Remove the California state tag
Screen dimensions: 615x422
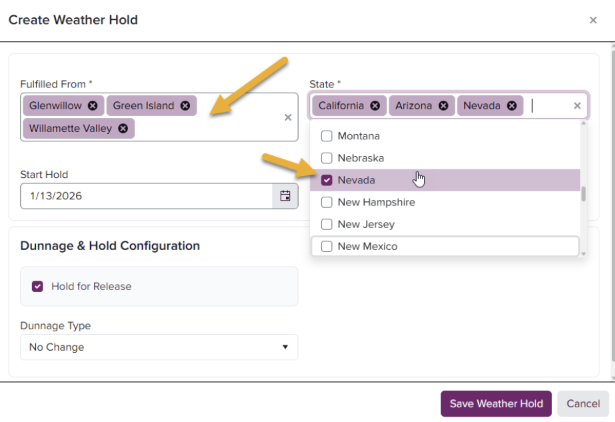[375, 105]
